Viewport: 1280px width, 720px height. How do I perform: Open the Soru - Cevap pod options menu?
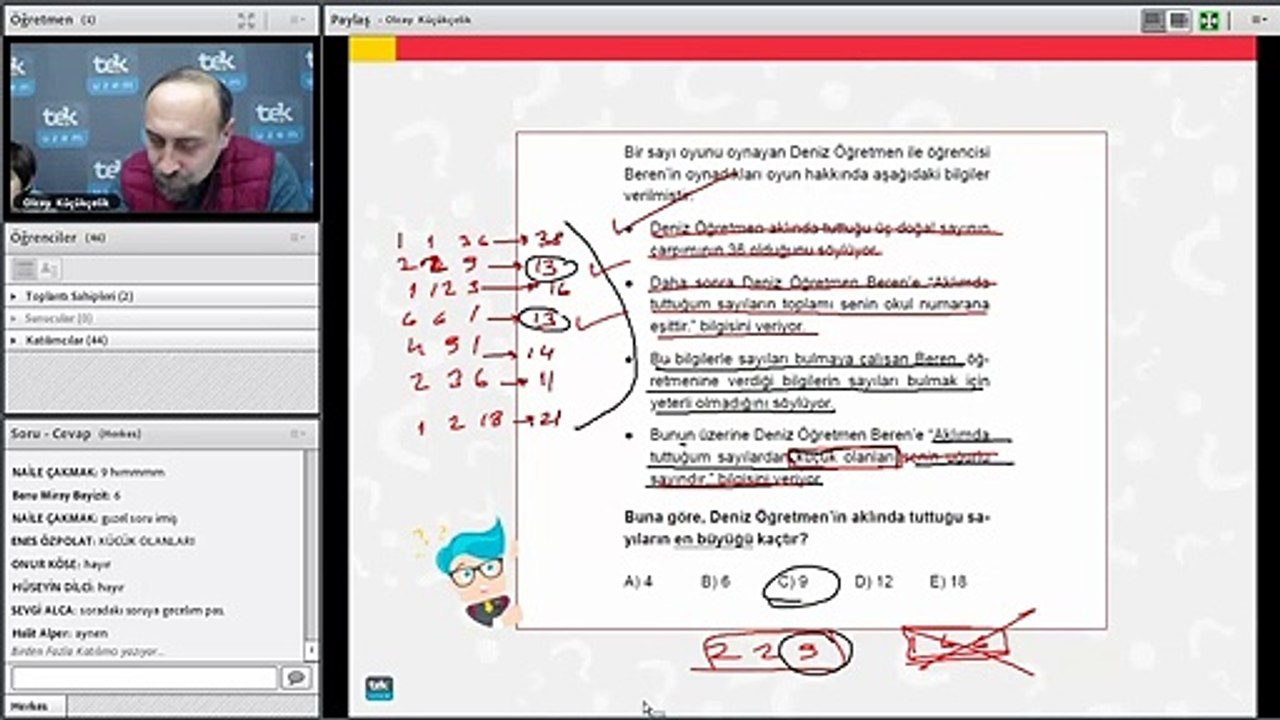pyautogui.click(x=298, y=434)
